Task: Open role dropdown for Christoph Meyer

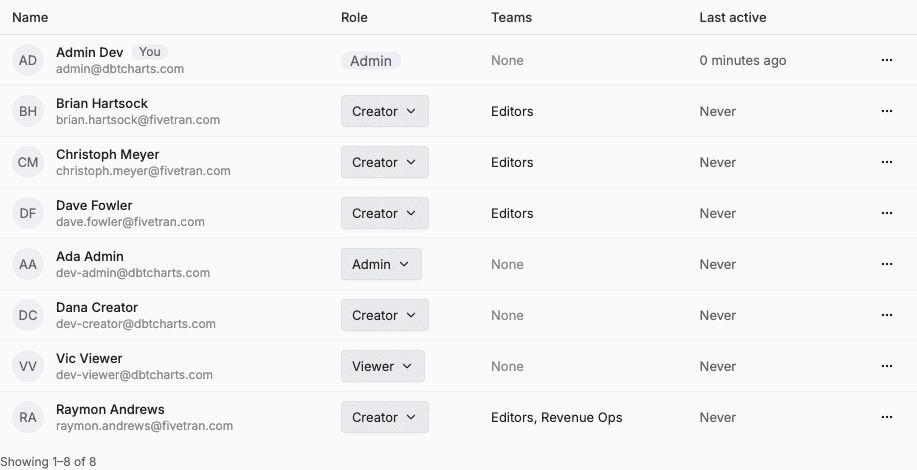Action: click(385, 162)
